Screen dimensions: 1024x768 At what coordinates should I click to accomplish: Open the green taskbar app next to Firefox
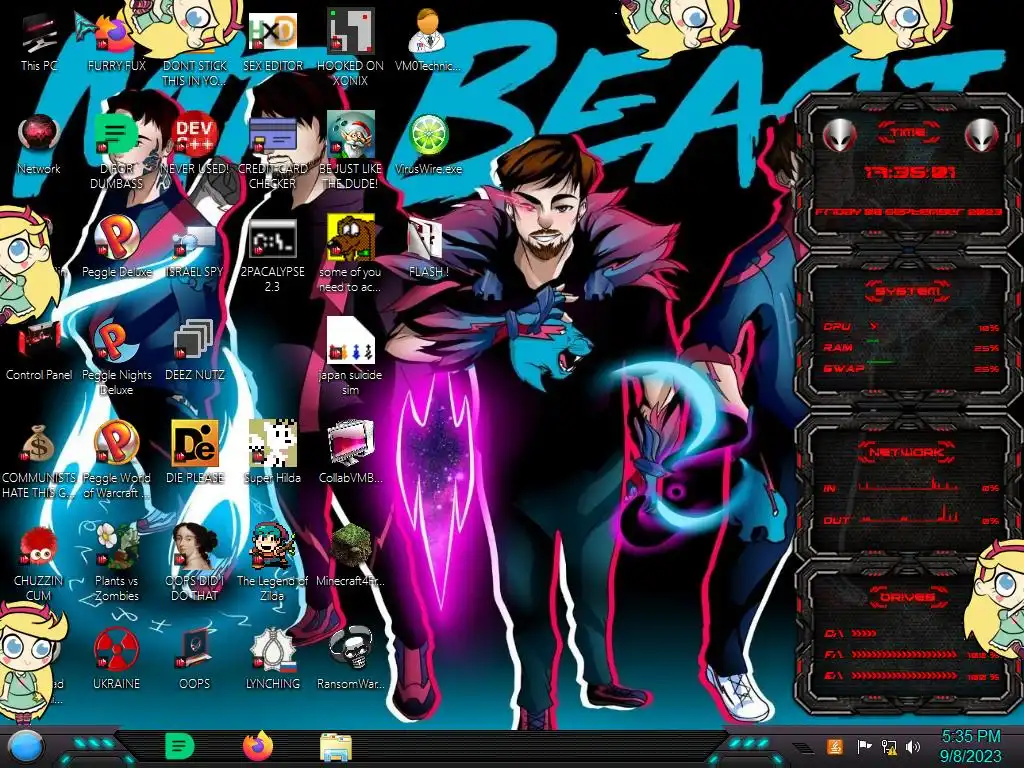180,746
